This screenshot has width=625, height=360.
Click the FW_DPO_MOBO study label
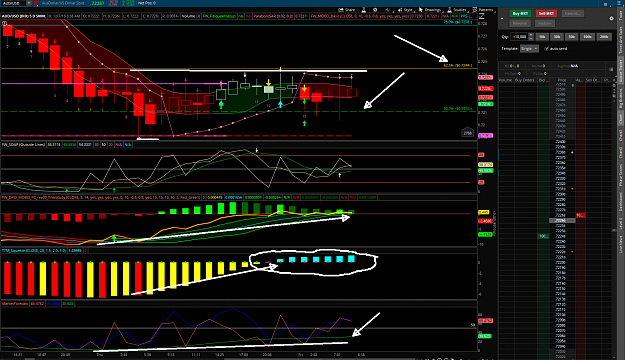(101, 197)
